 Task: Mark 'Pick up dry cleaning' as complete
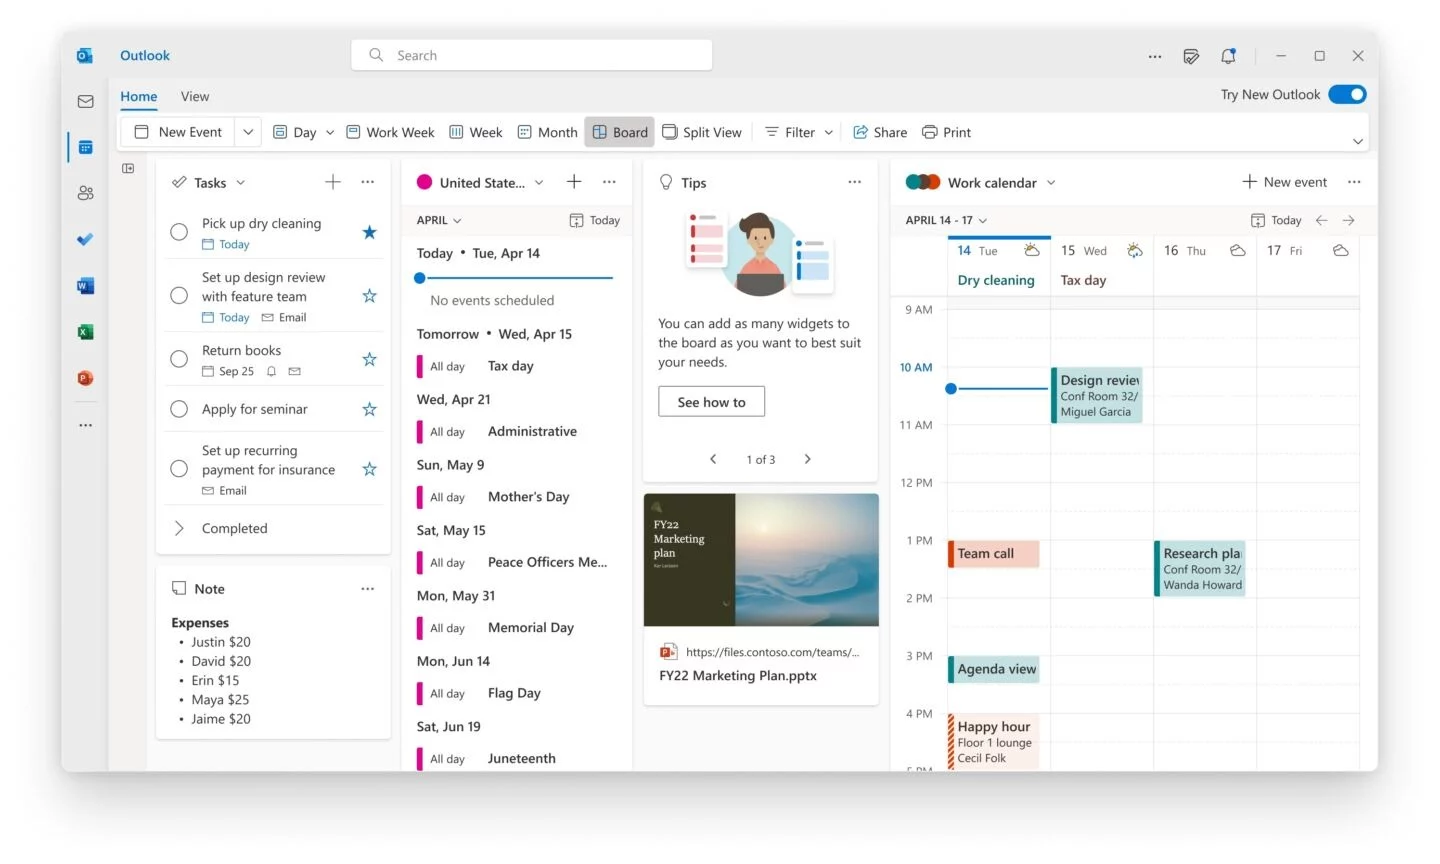point(179,231)
